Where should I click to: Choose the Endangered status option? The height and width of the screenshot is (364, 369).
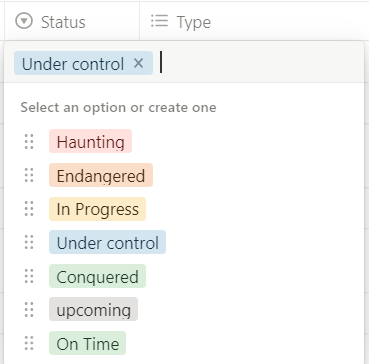click(x=101, y=175)
